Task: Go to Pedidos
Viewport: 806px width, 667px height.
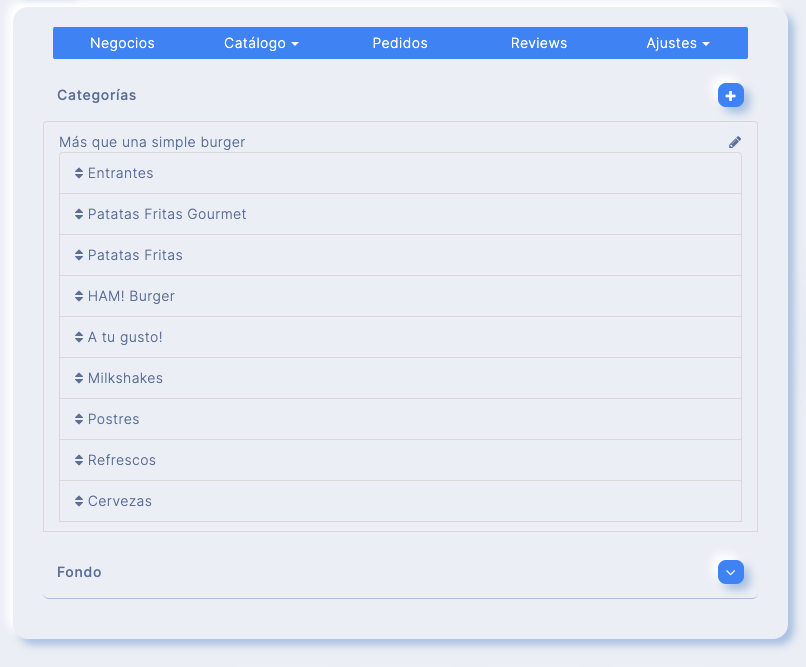Action: click(x=400, y=43)
